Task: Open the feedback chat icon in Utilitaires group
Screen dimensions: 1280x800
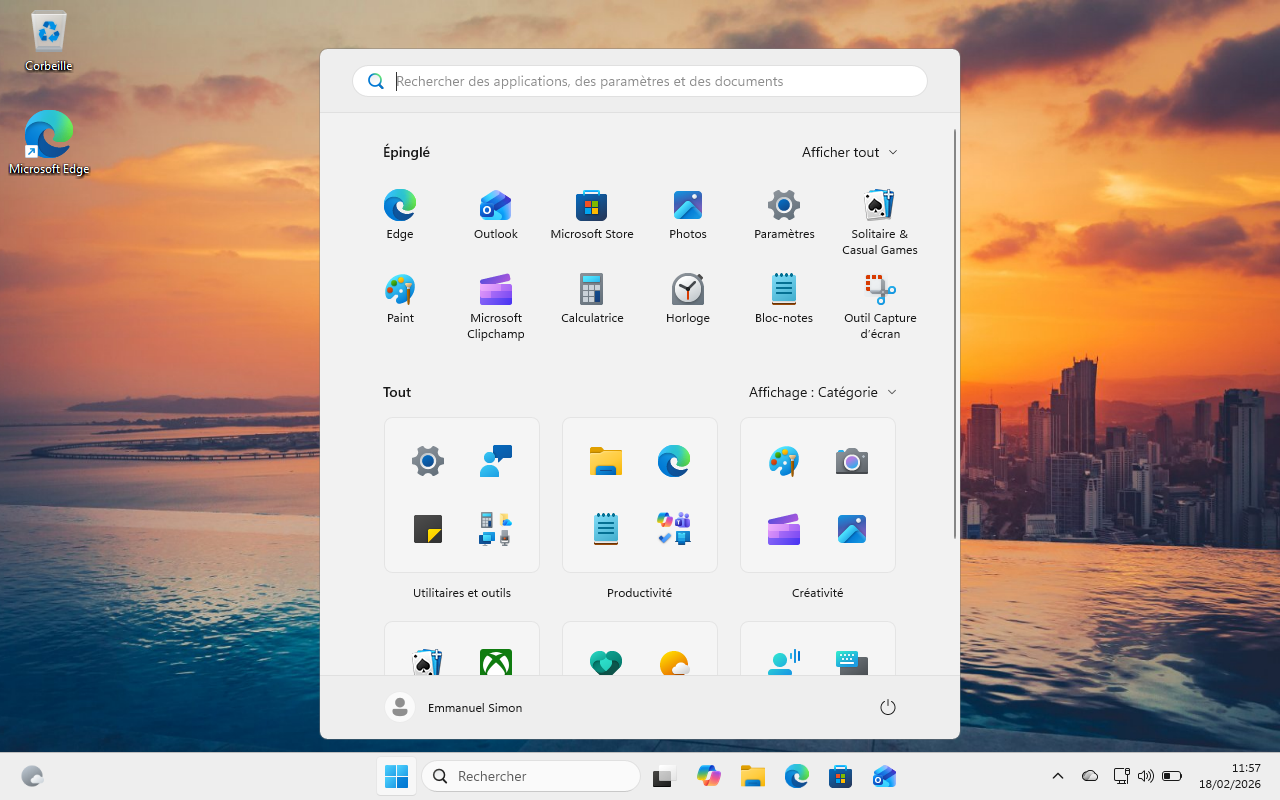Action: click(x=496, y=461)
